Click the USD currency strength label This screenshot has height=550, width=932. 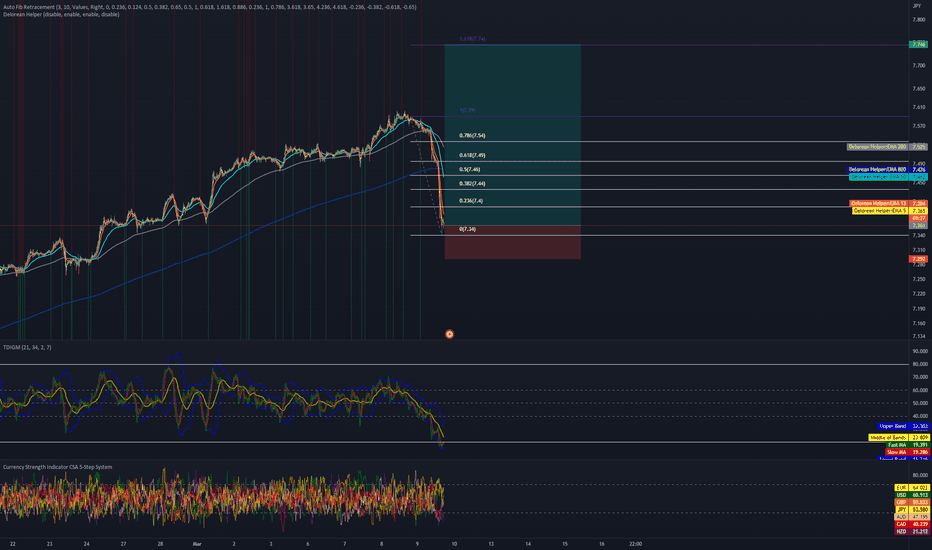pyautogui.click(x=902, y=495)
